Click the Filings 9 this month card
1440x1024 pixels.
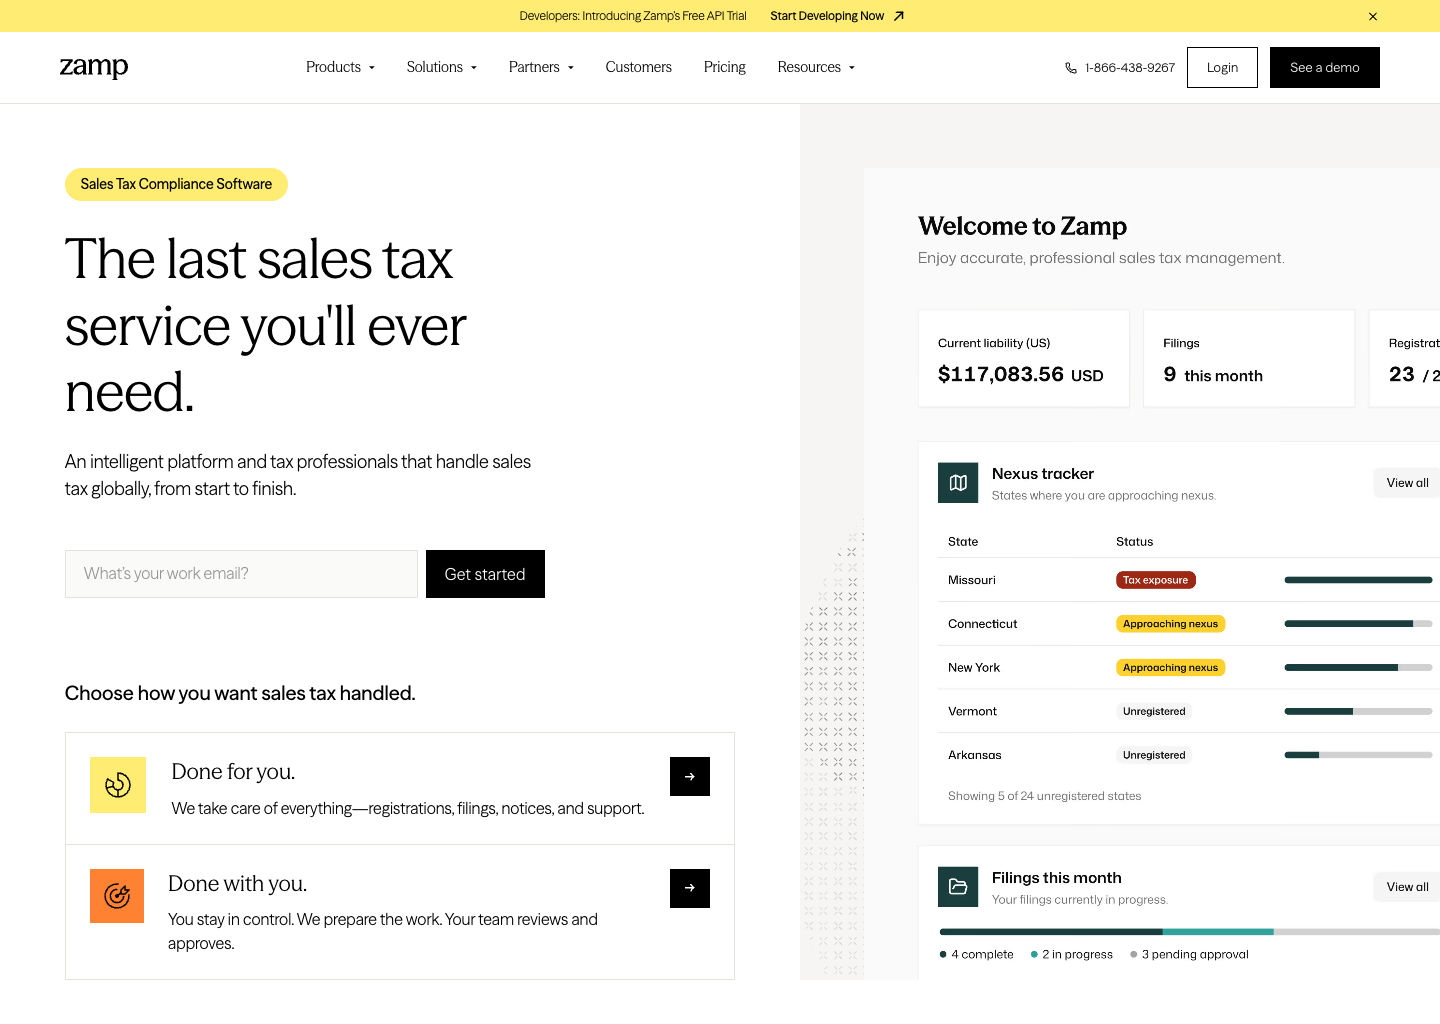click(x=1249, y=358)
